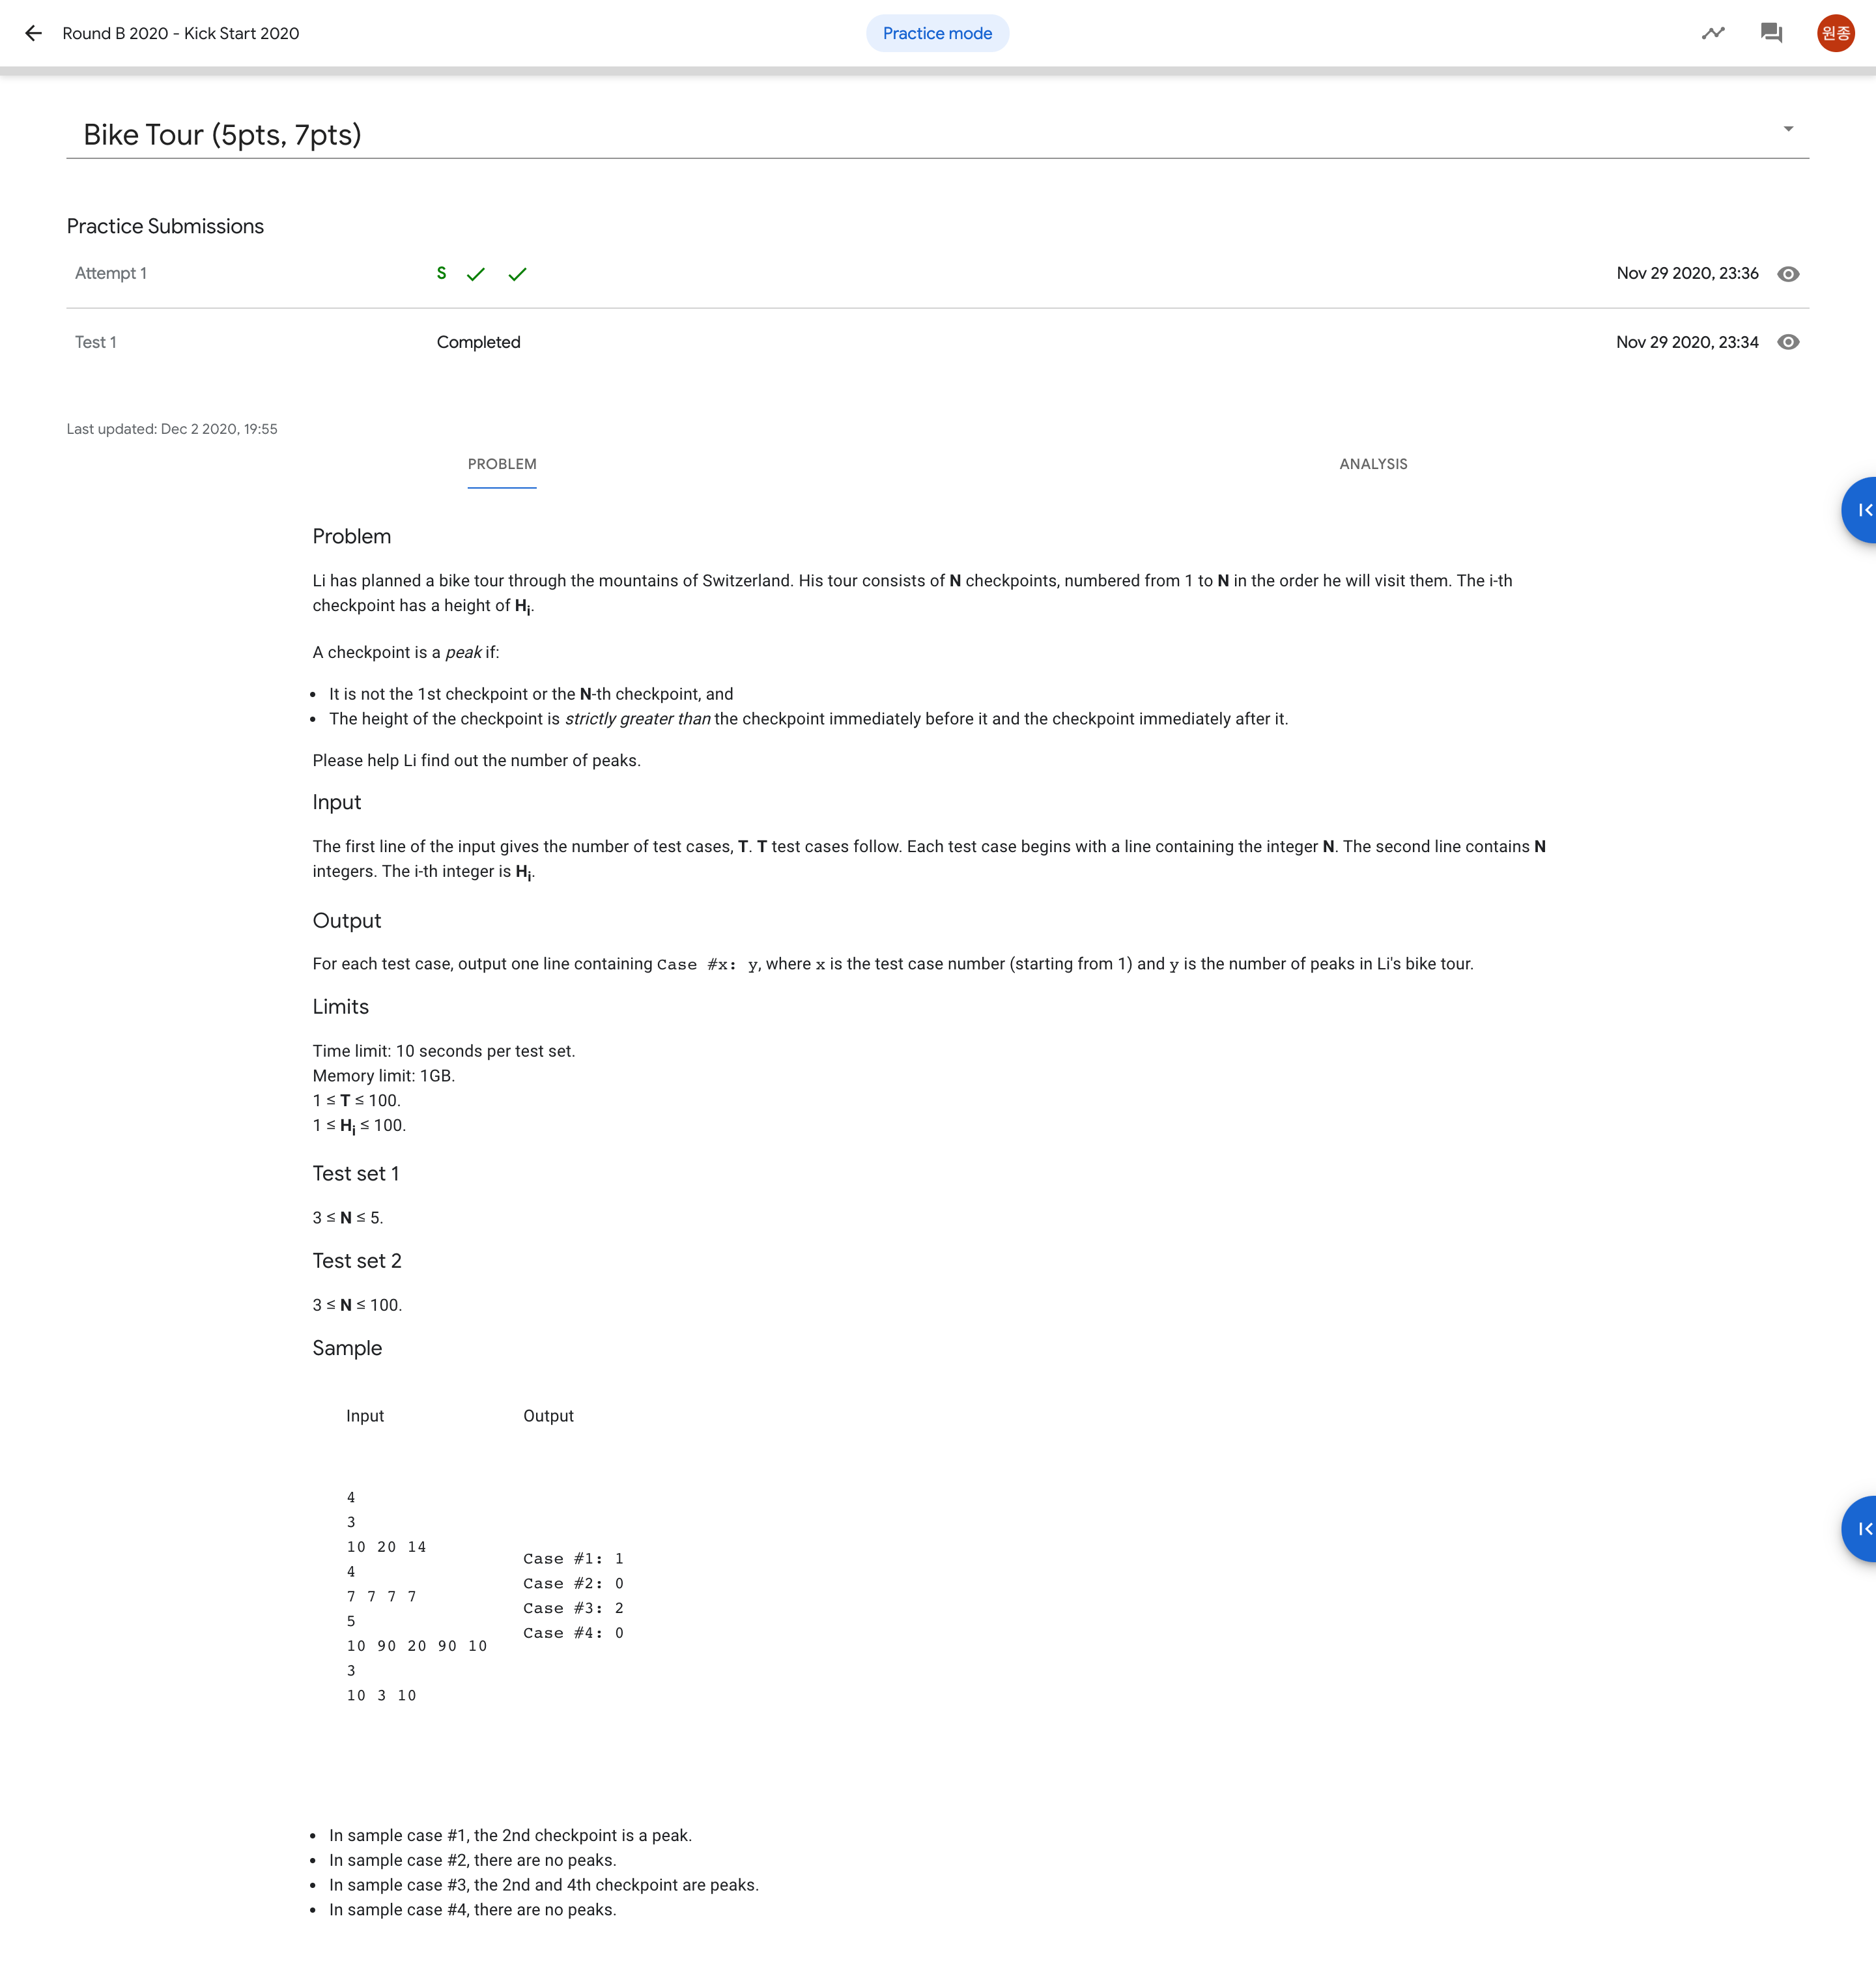The image size is (1876, 1972).
Task: Click the back arrow icon
Action: [33, 33]
